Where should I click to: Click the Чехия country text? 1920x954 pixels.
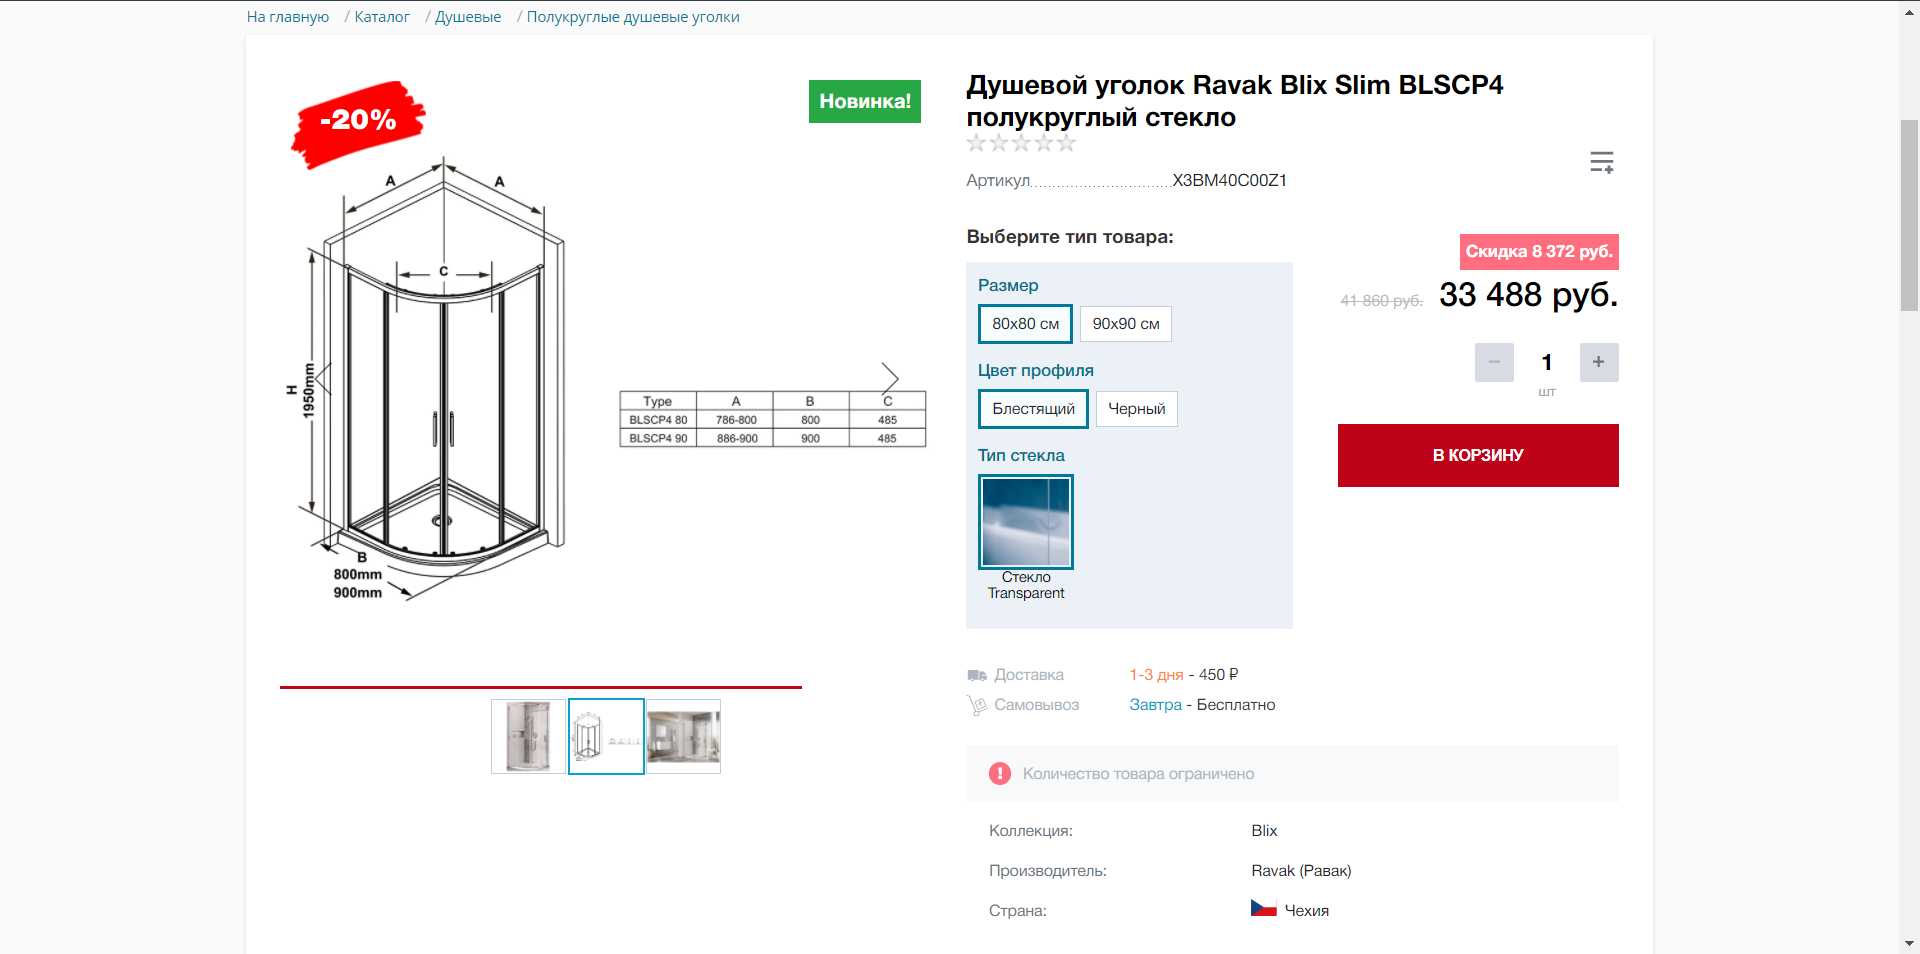coord(1307,911)
